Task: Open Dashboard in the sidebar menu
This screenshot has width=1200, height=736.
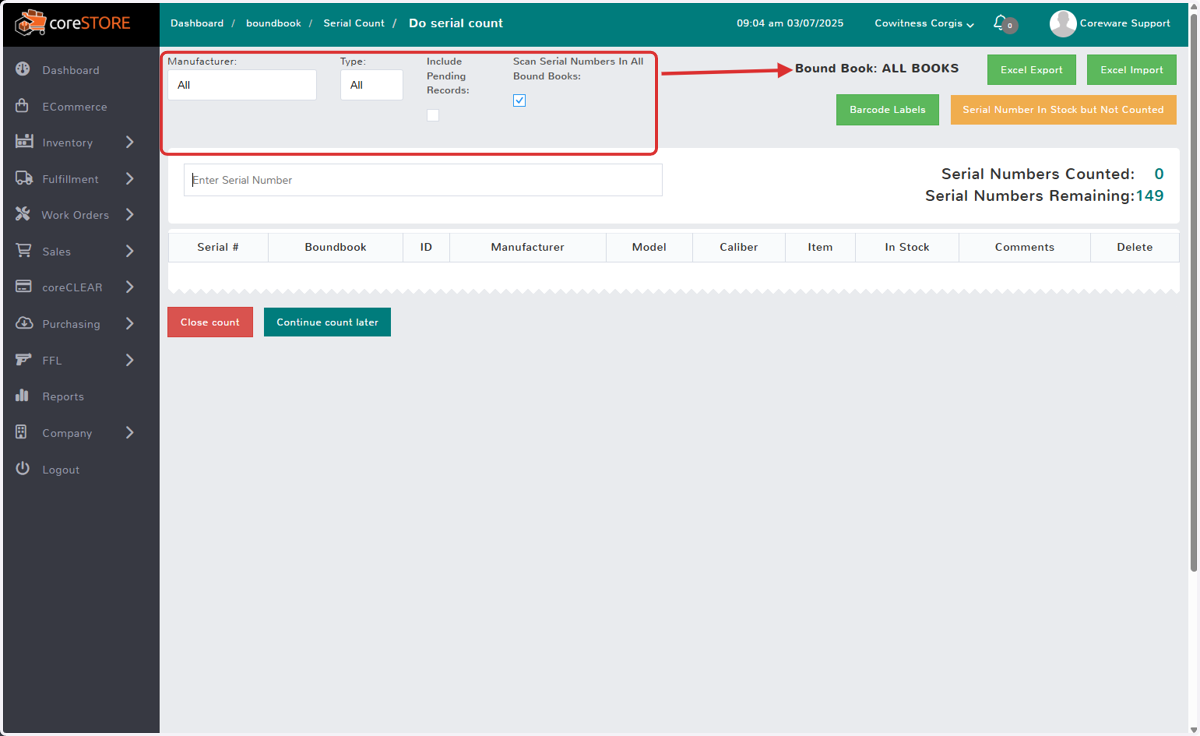Action: [x=70, y=70]
